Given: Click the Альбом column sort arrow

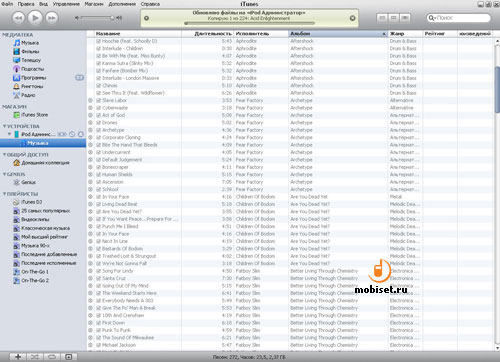Looking at the screenshot, I should (x=384, y=34).
